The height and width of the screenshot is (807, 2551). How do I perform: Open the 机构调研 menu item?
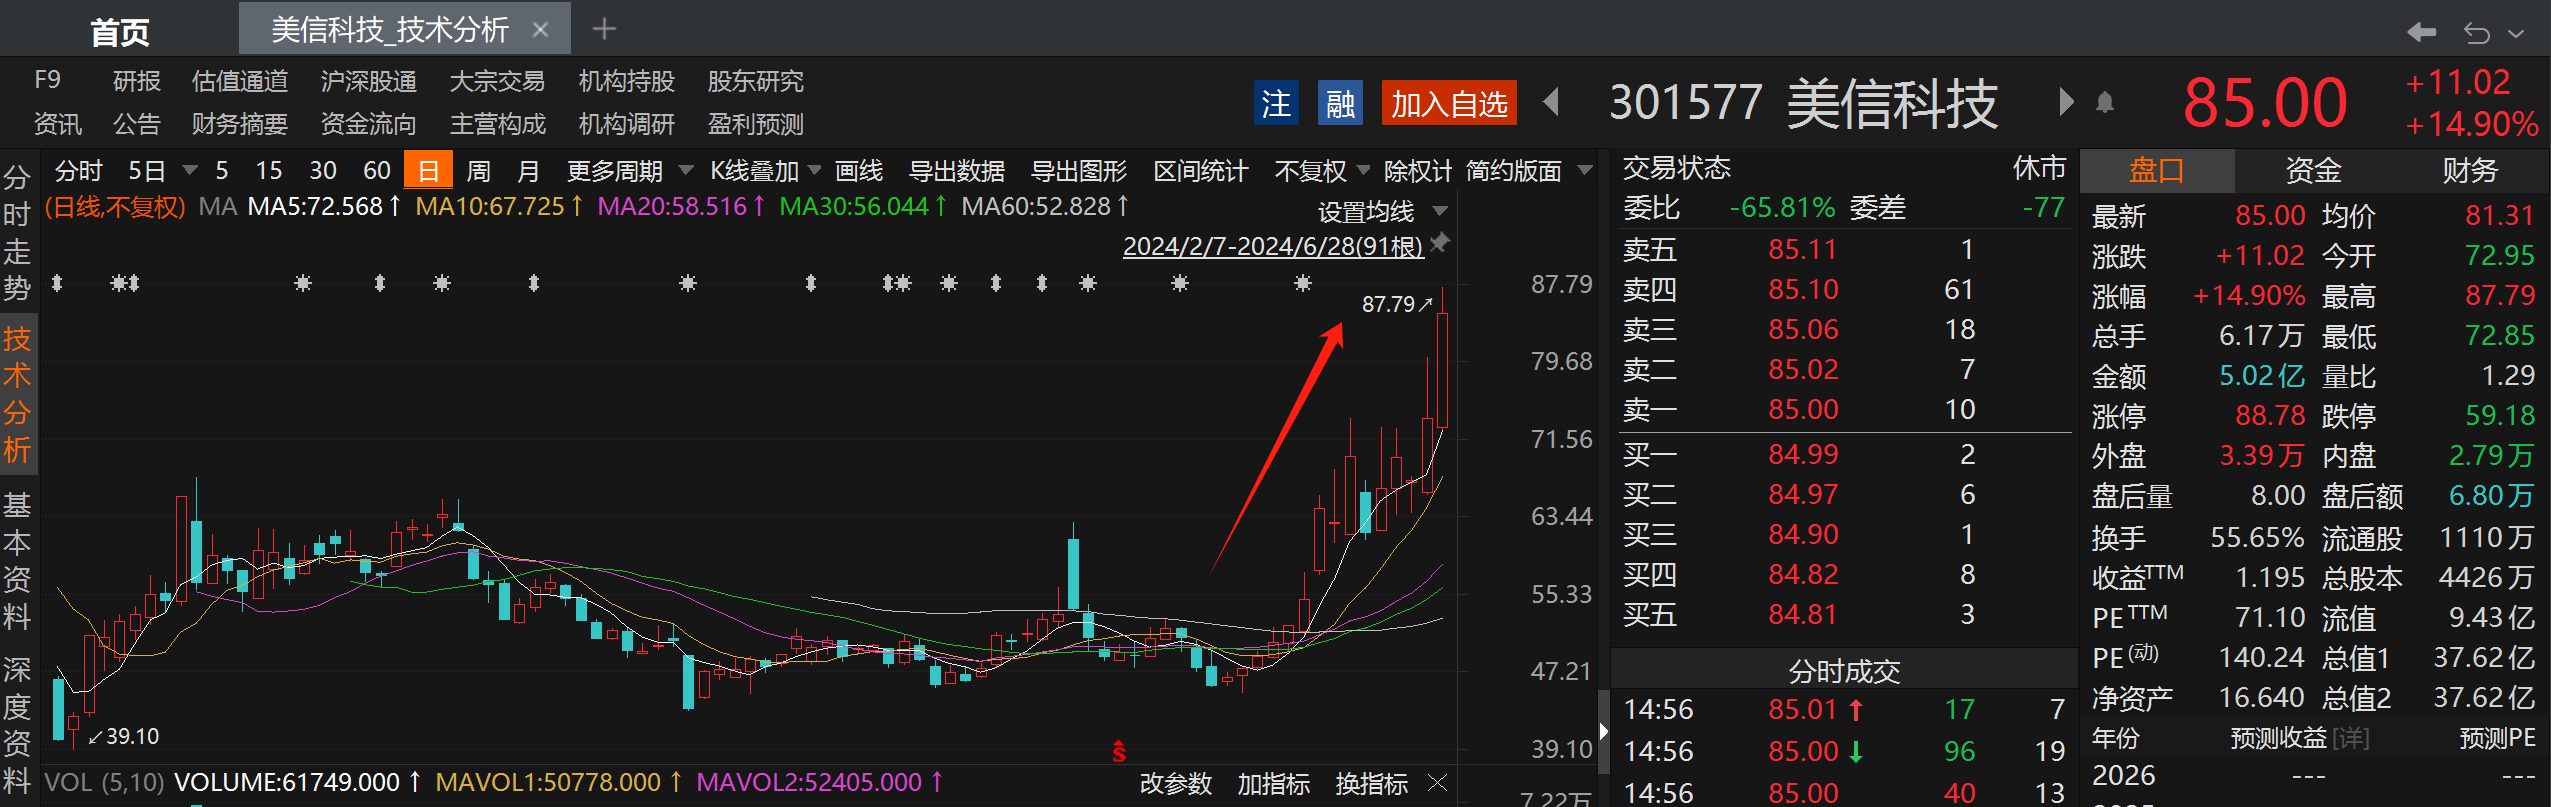tap(627, 124)
